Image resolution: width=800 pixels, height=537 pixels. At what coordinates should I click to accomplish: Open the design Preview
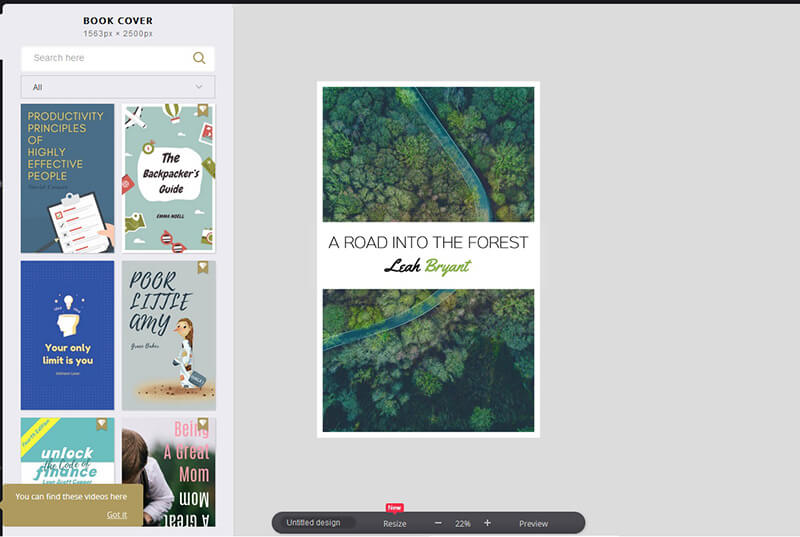tap(533, 524)
